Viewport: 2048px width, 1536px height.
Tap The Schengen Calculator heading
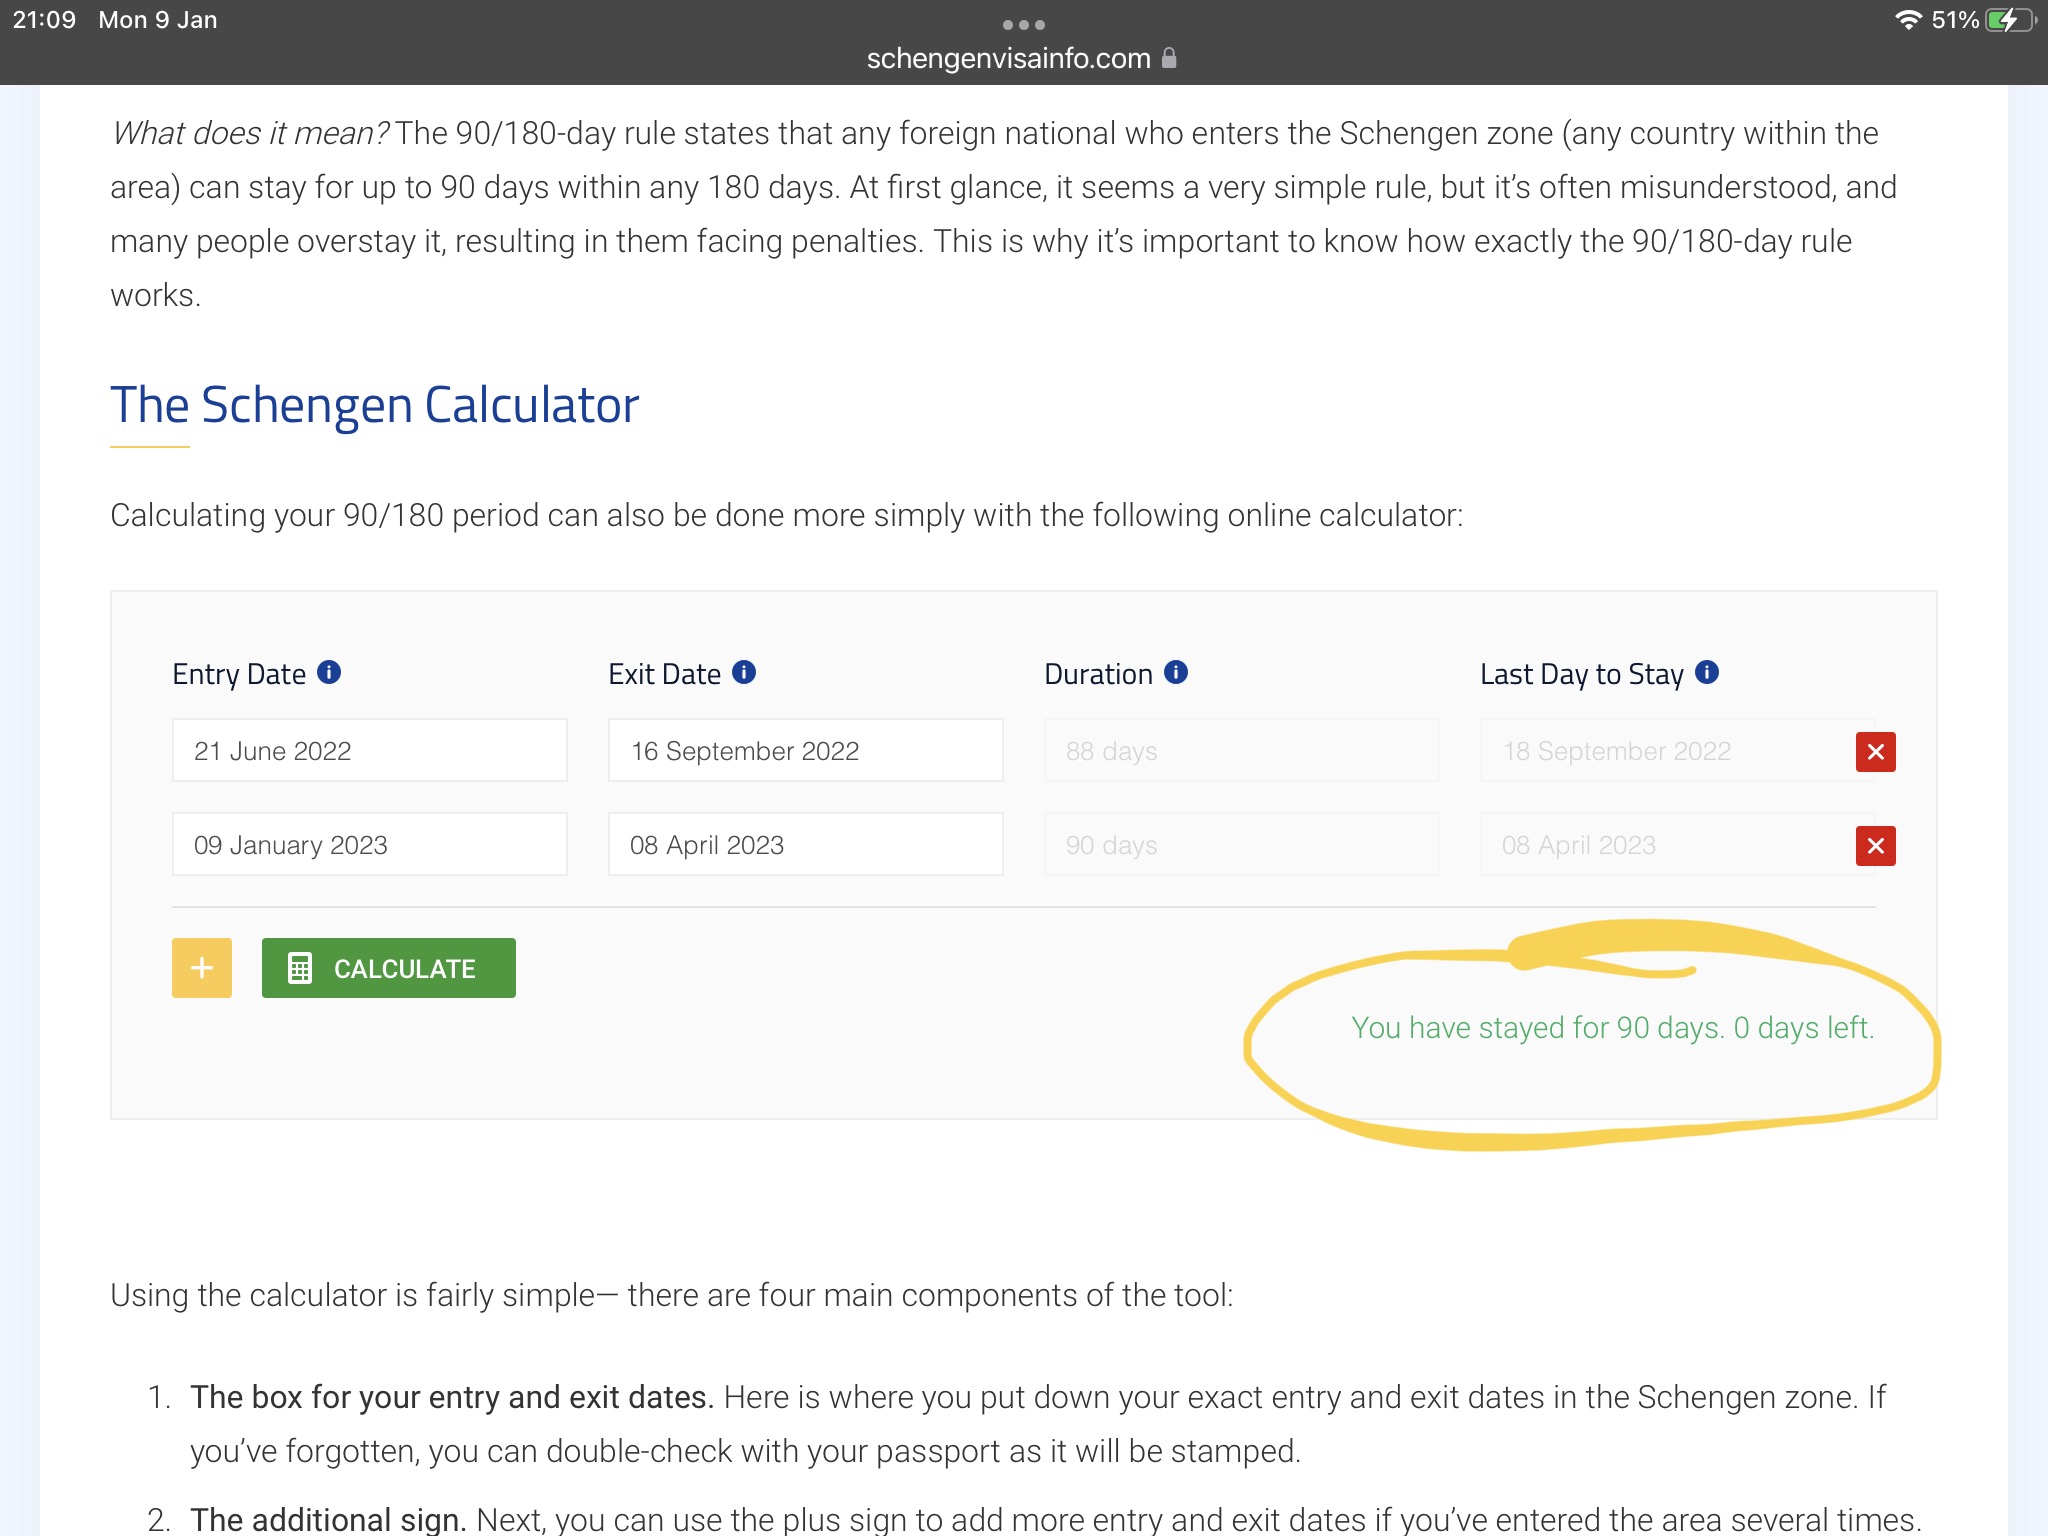(x=374, y=406)
